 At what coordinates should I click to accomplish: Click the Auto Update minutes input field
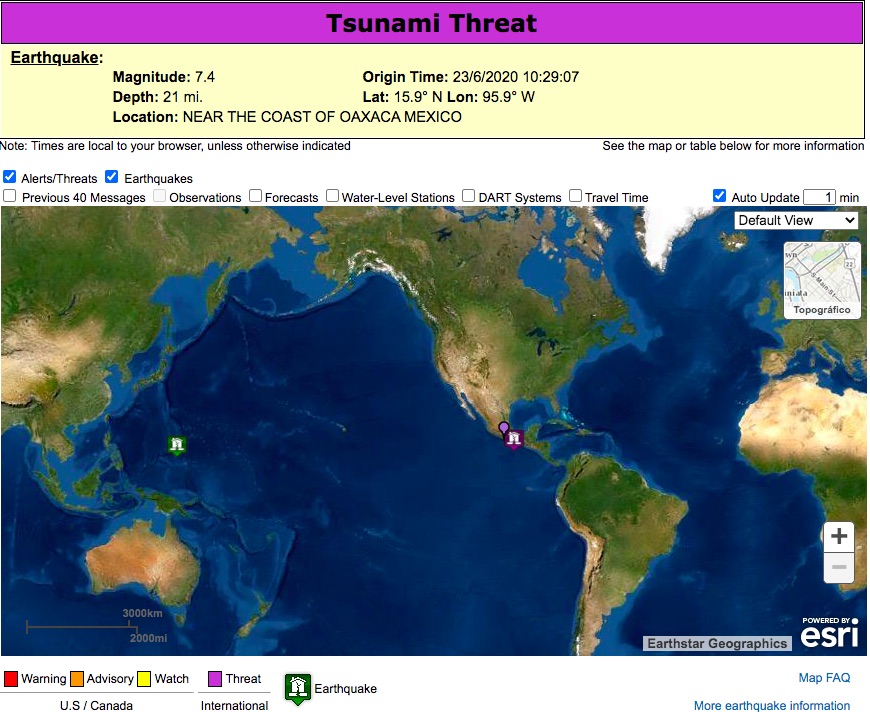tap(819, 196)
